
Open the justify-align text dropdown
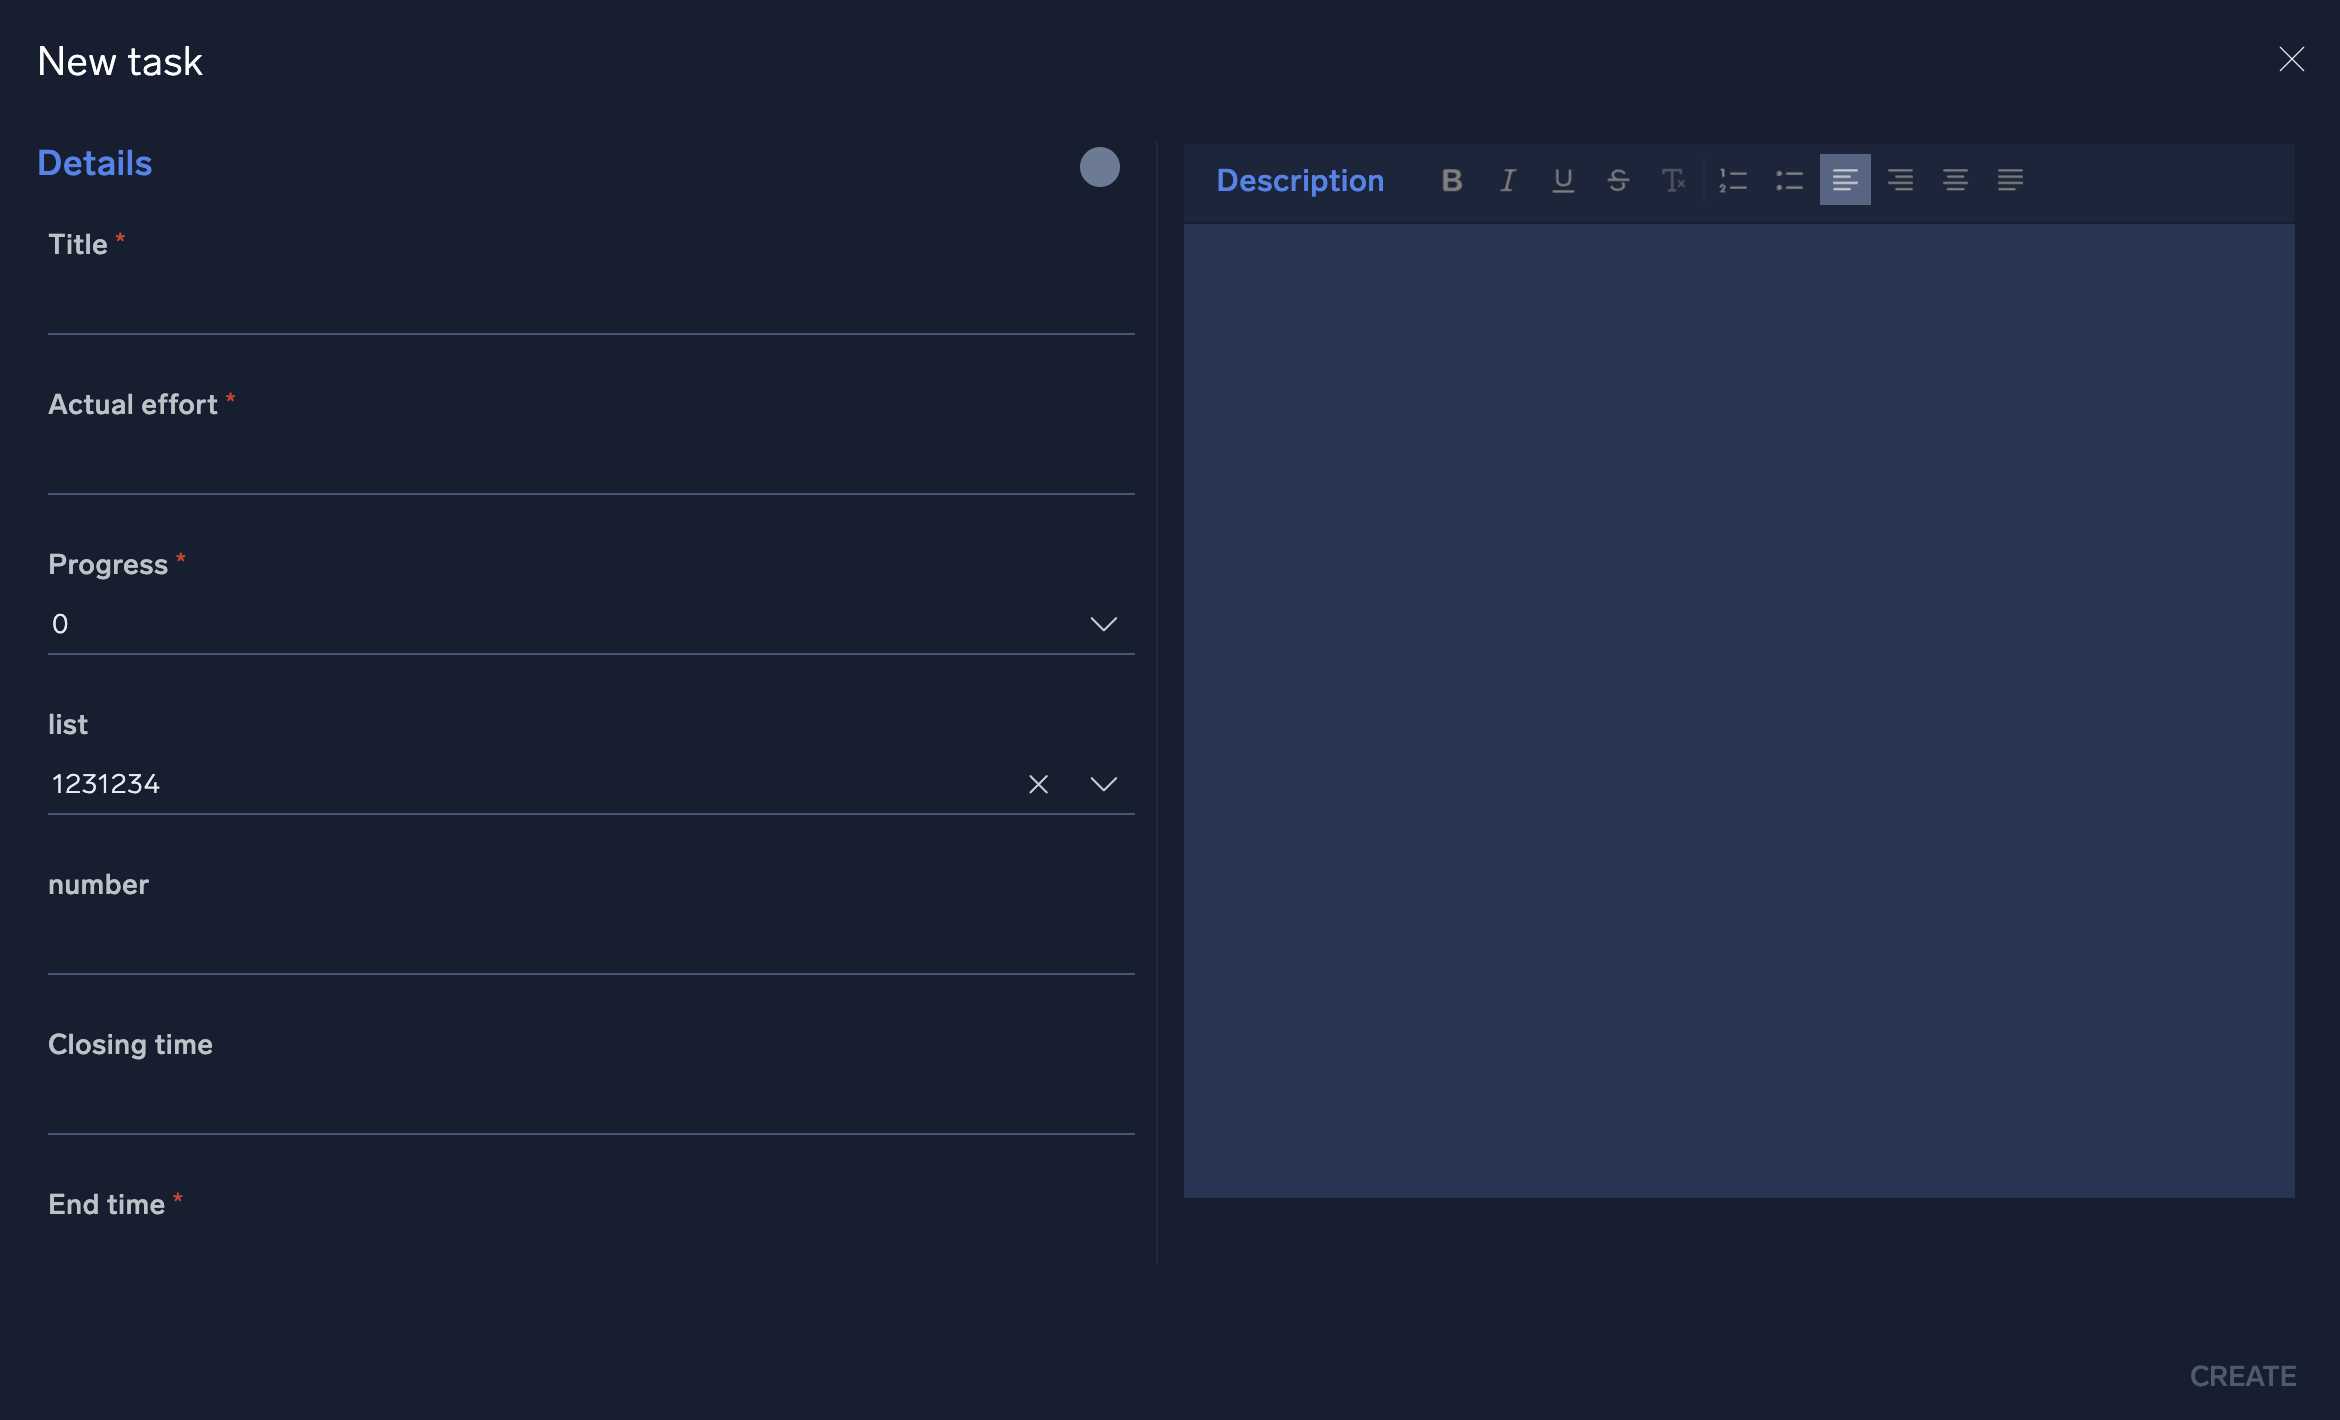click(2009, 179)
